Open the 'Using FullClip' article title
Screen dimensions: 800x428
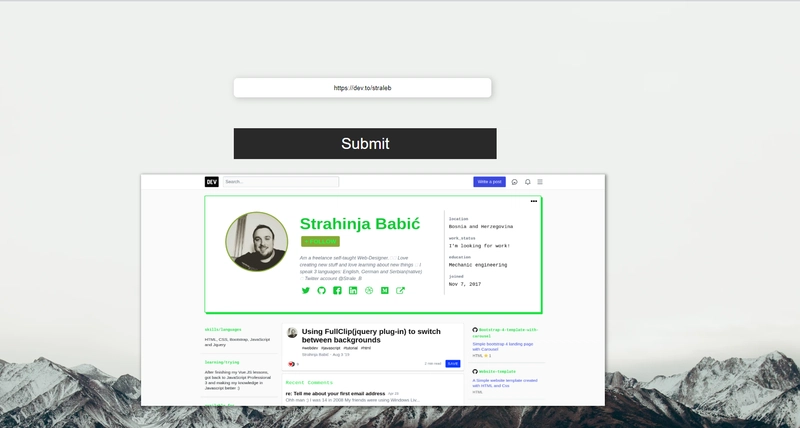pyautogui.click(x=371, y=336)
